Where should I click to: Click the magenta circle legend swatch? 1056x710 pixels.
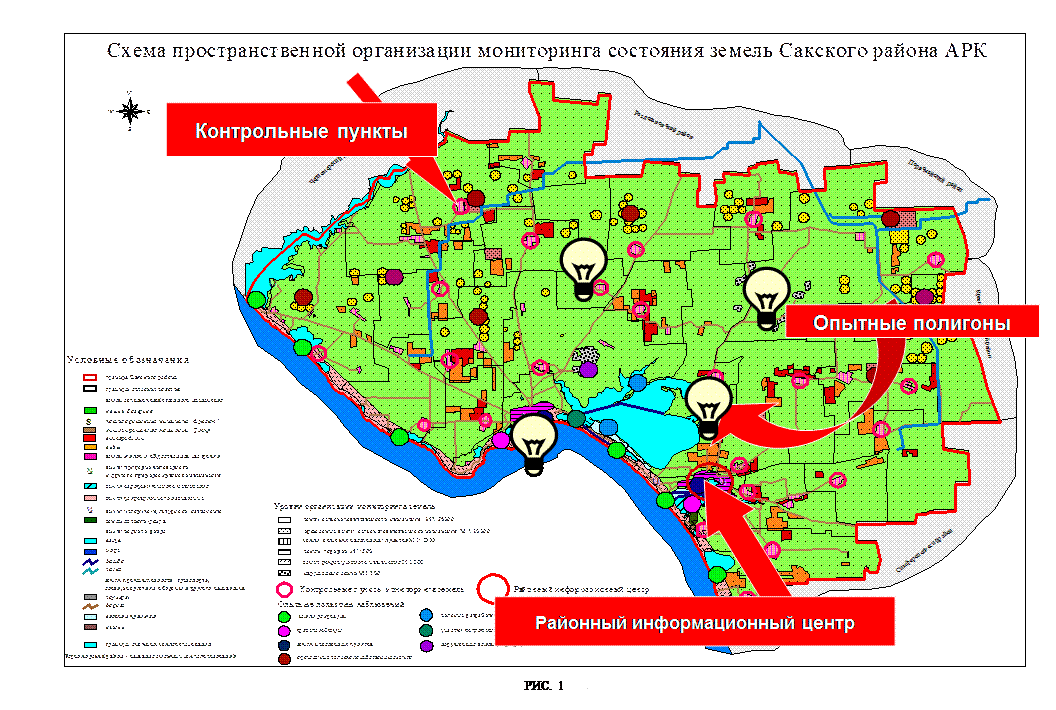[284, 632]
